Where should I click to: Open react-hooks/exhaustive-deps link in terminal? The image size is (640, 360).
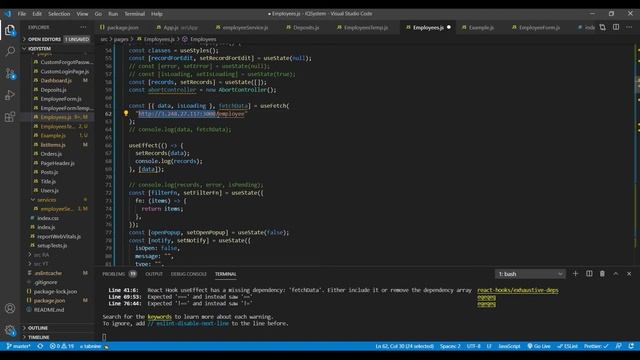click(518, 290)
